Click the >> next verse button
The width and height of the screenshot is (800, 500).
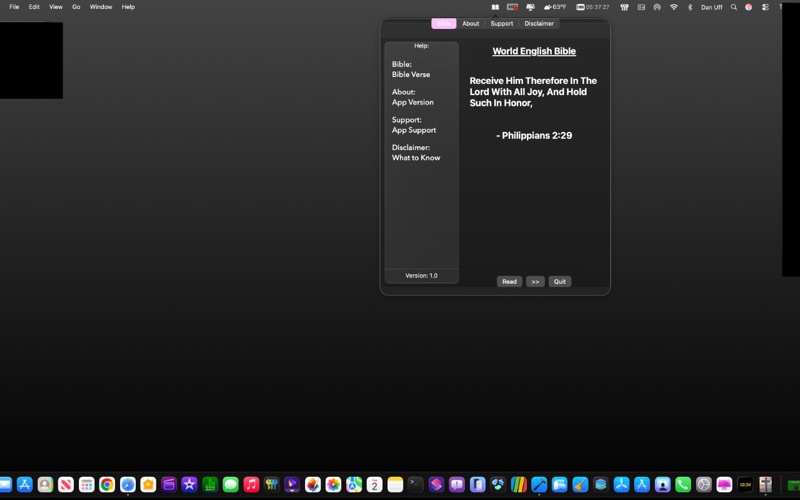pyautogui.click(x=535, y=282)
